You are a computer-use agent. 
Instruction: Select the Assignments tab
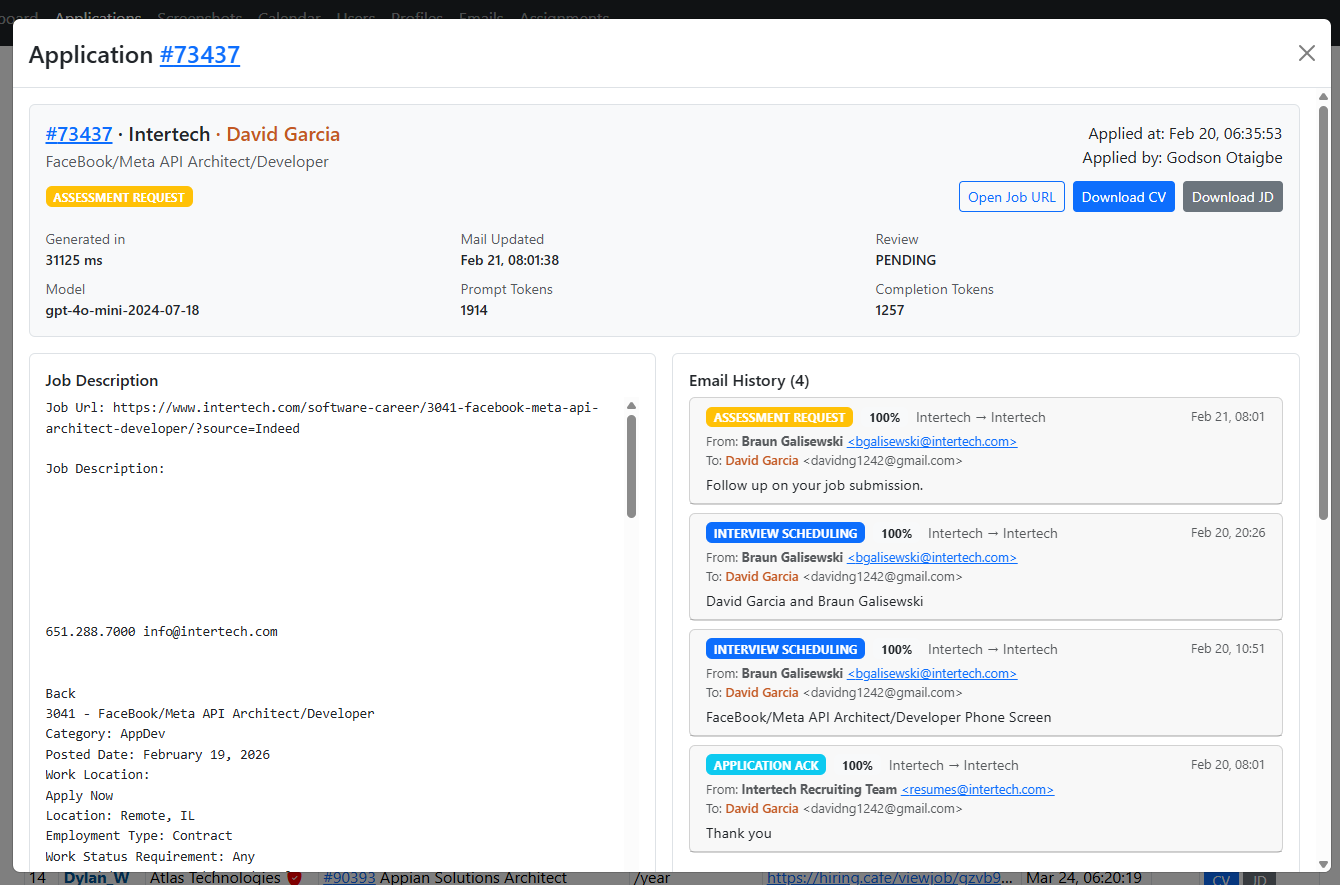tap(564, 18)
